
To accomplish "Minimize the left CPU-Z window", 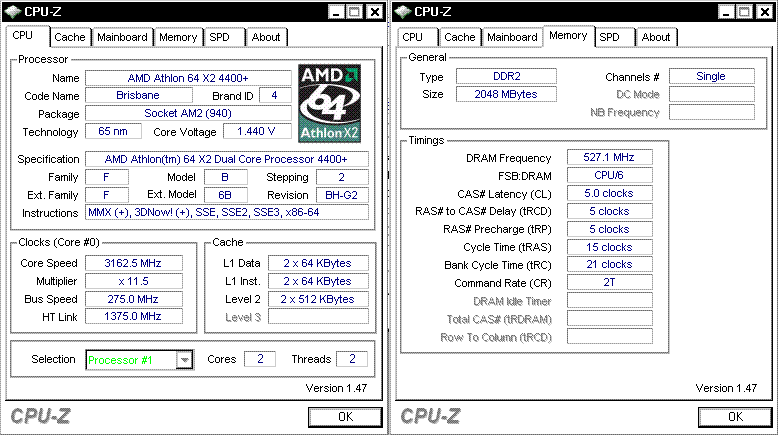I will pos(336,12).
